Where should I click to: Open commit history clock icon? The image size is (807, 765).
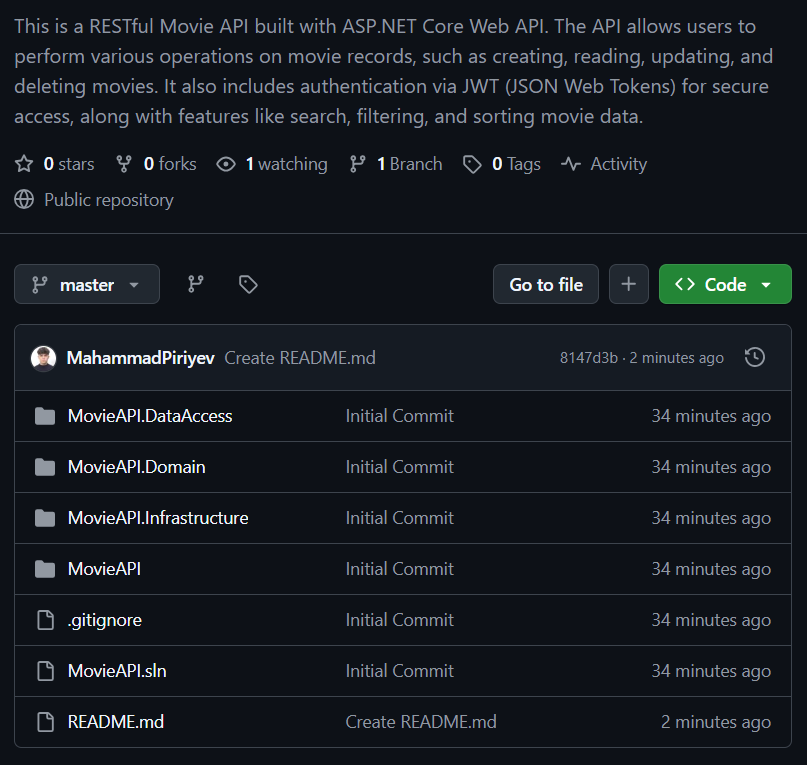tap(755, 357)
